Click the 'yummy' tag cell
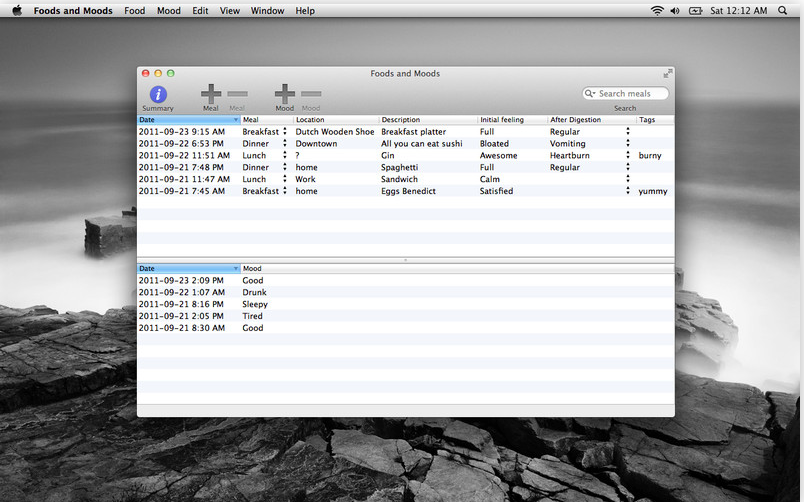Screen dimensions: 804x502 (x=653, y=191)
